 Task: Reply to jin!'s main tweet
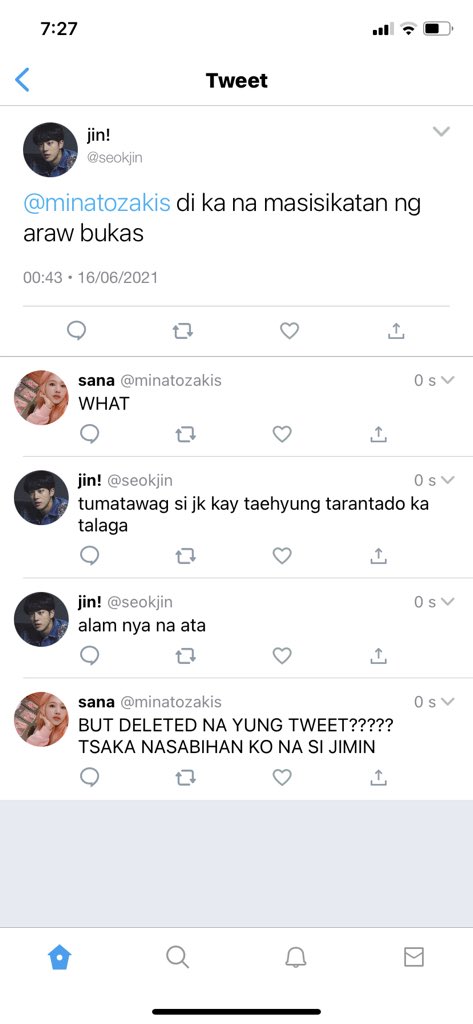tap(77, 331)
